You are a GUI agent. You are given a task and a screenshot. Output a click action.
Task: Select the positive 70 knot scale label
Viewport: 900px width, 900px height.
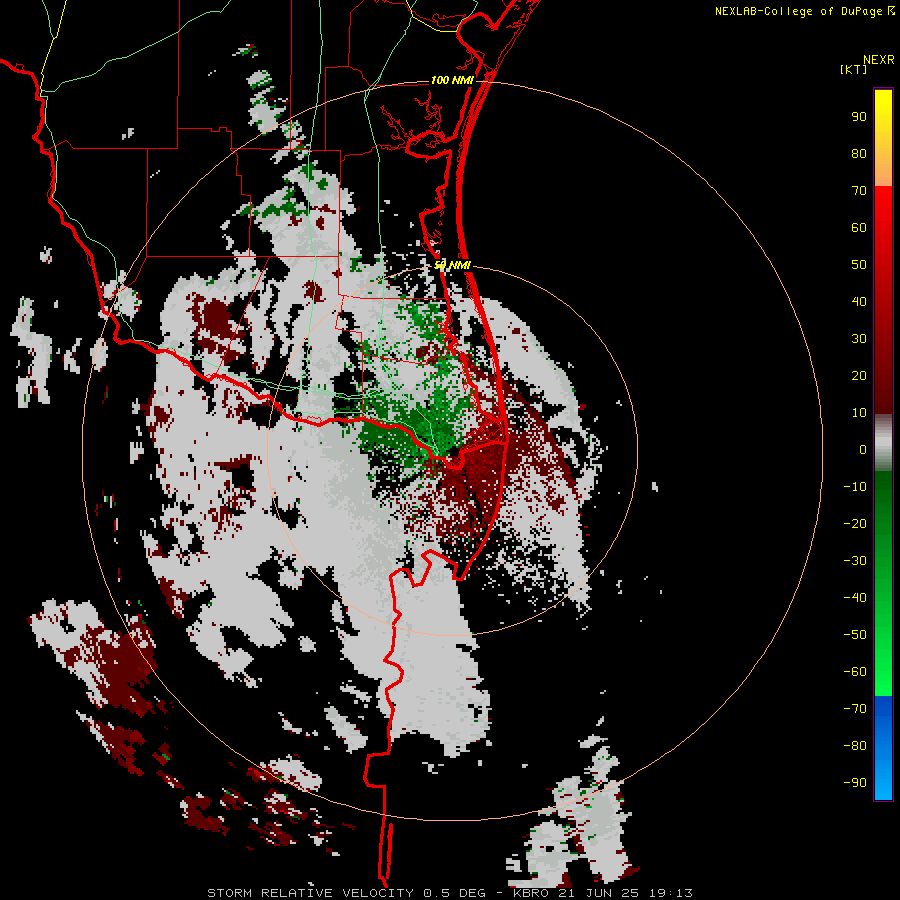tap(859, 191)
